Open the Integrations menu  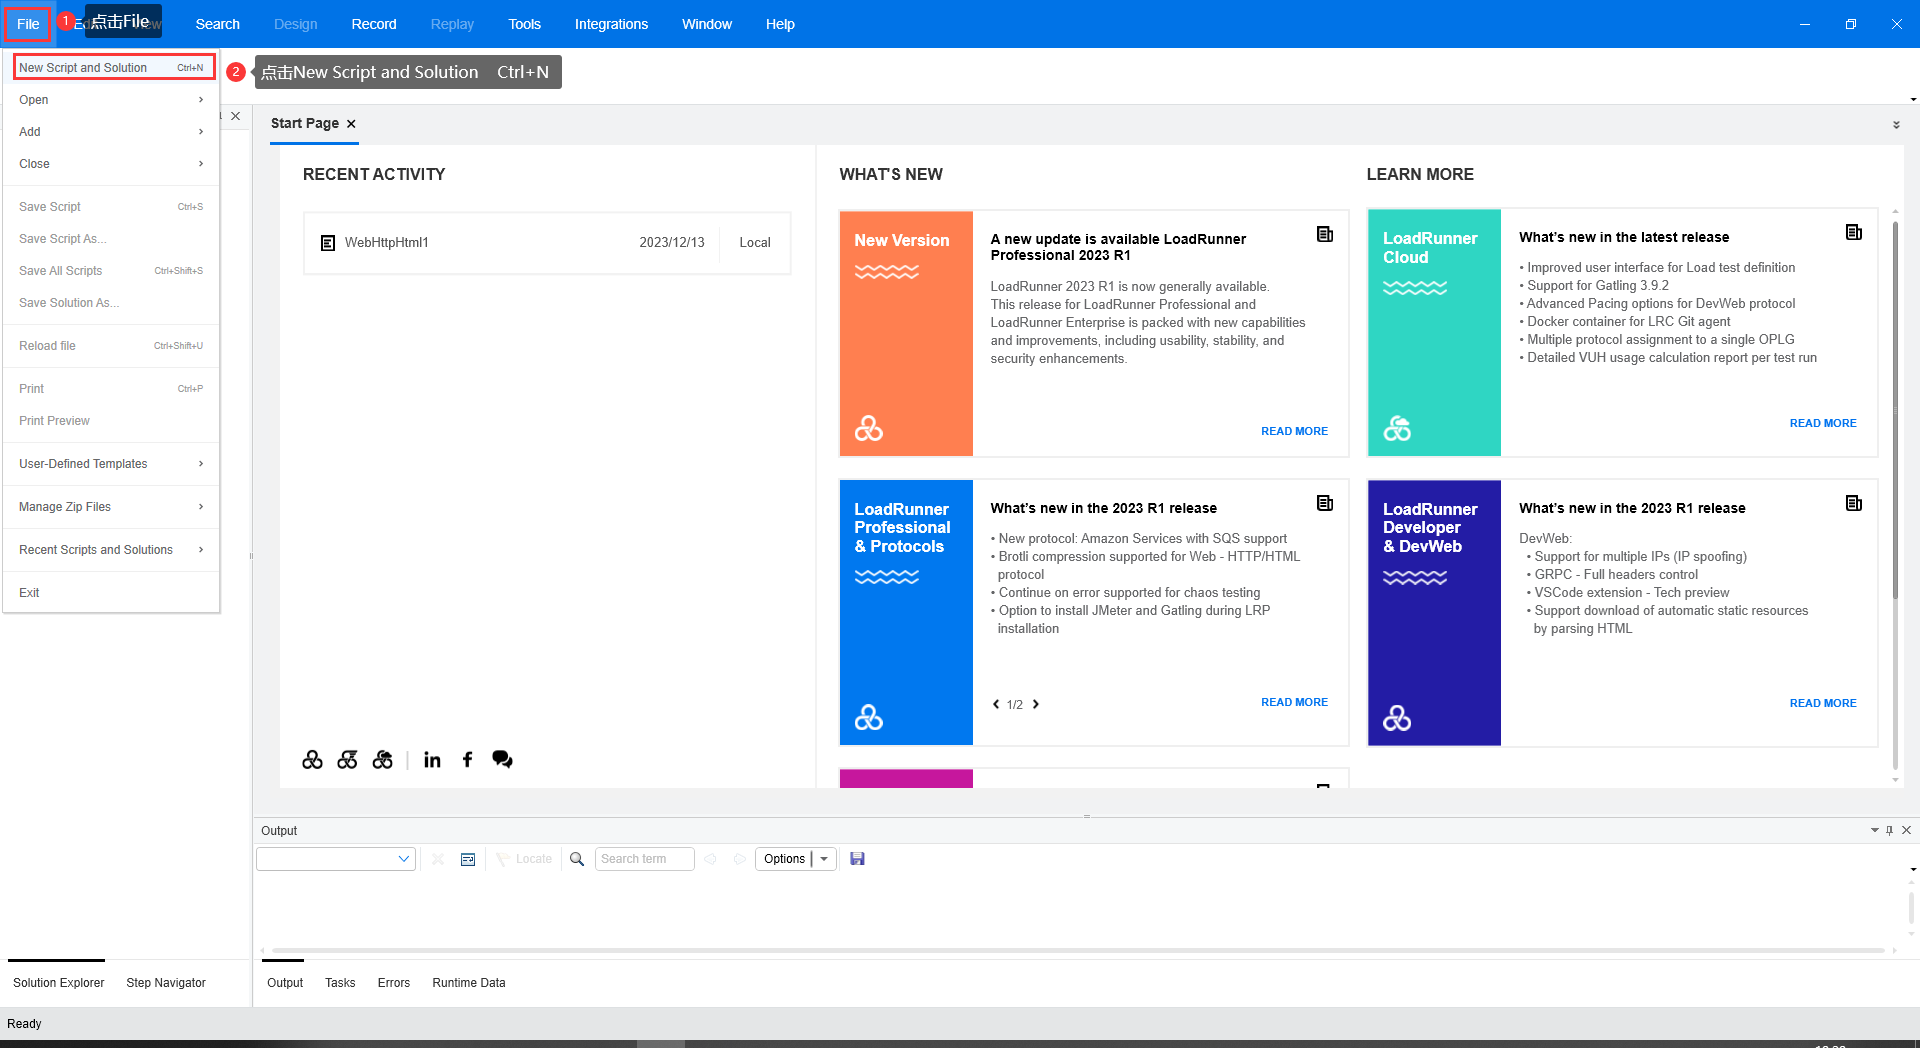click(x=611, y=24)
